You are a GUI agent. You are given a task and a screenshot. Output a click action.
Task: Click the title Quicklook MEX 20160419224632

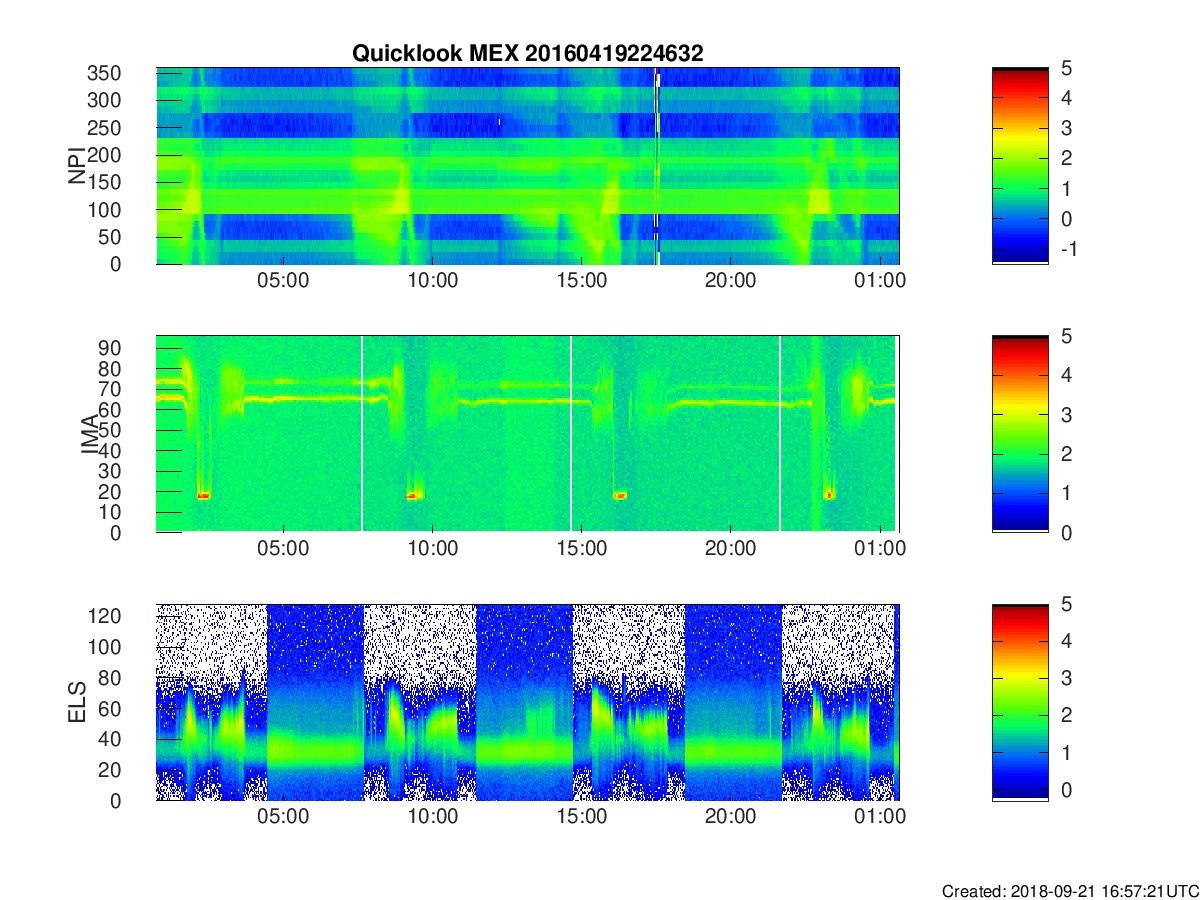click(x=527, y=53)
